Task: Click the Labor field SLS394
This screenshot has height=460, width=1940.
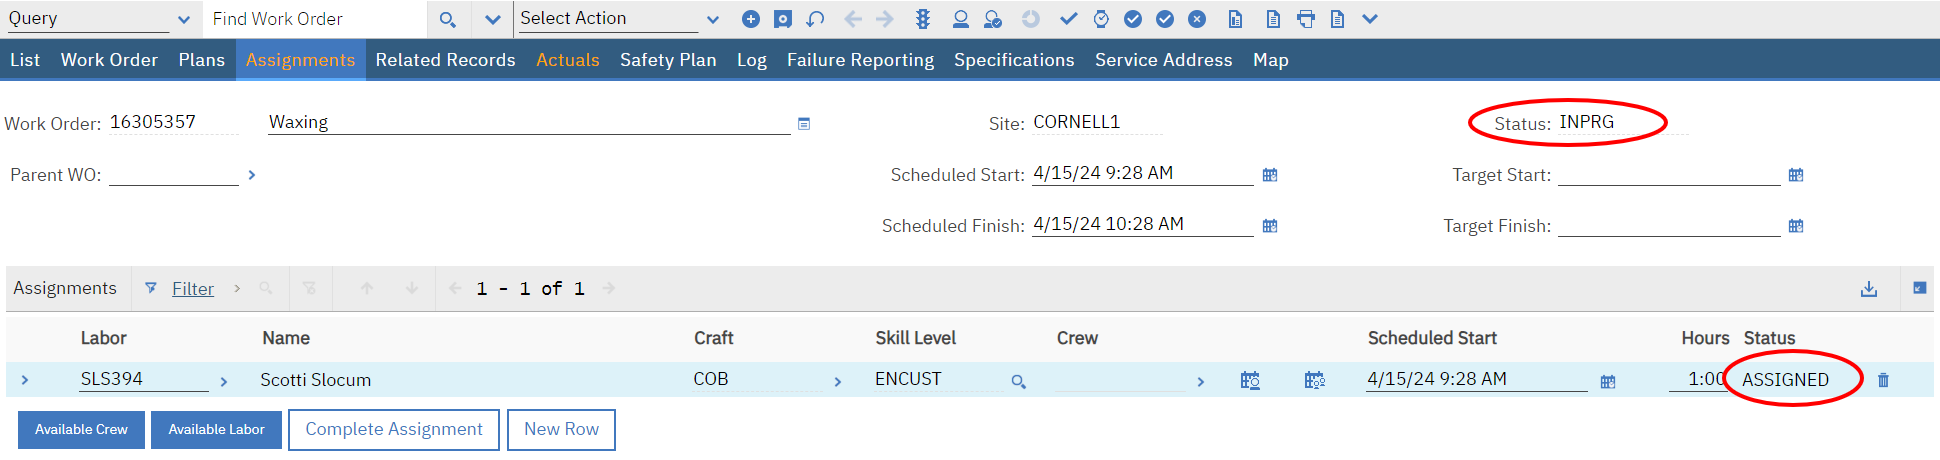Action: [x=144, y=379]
